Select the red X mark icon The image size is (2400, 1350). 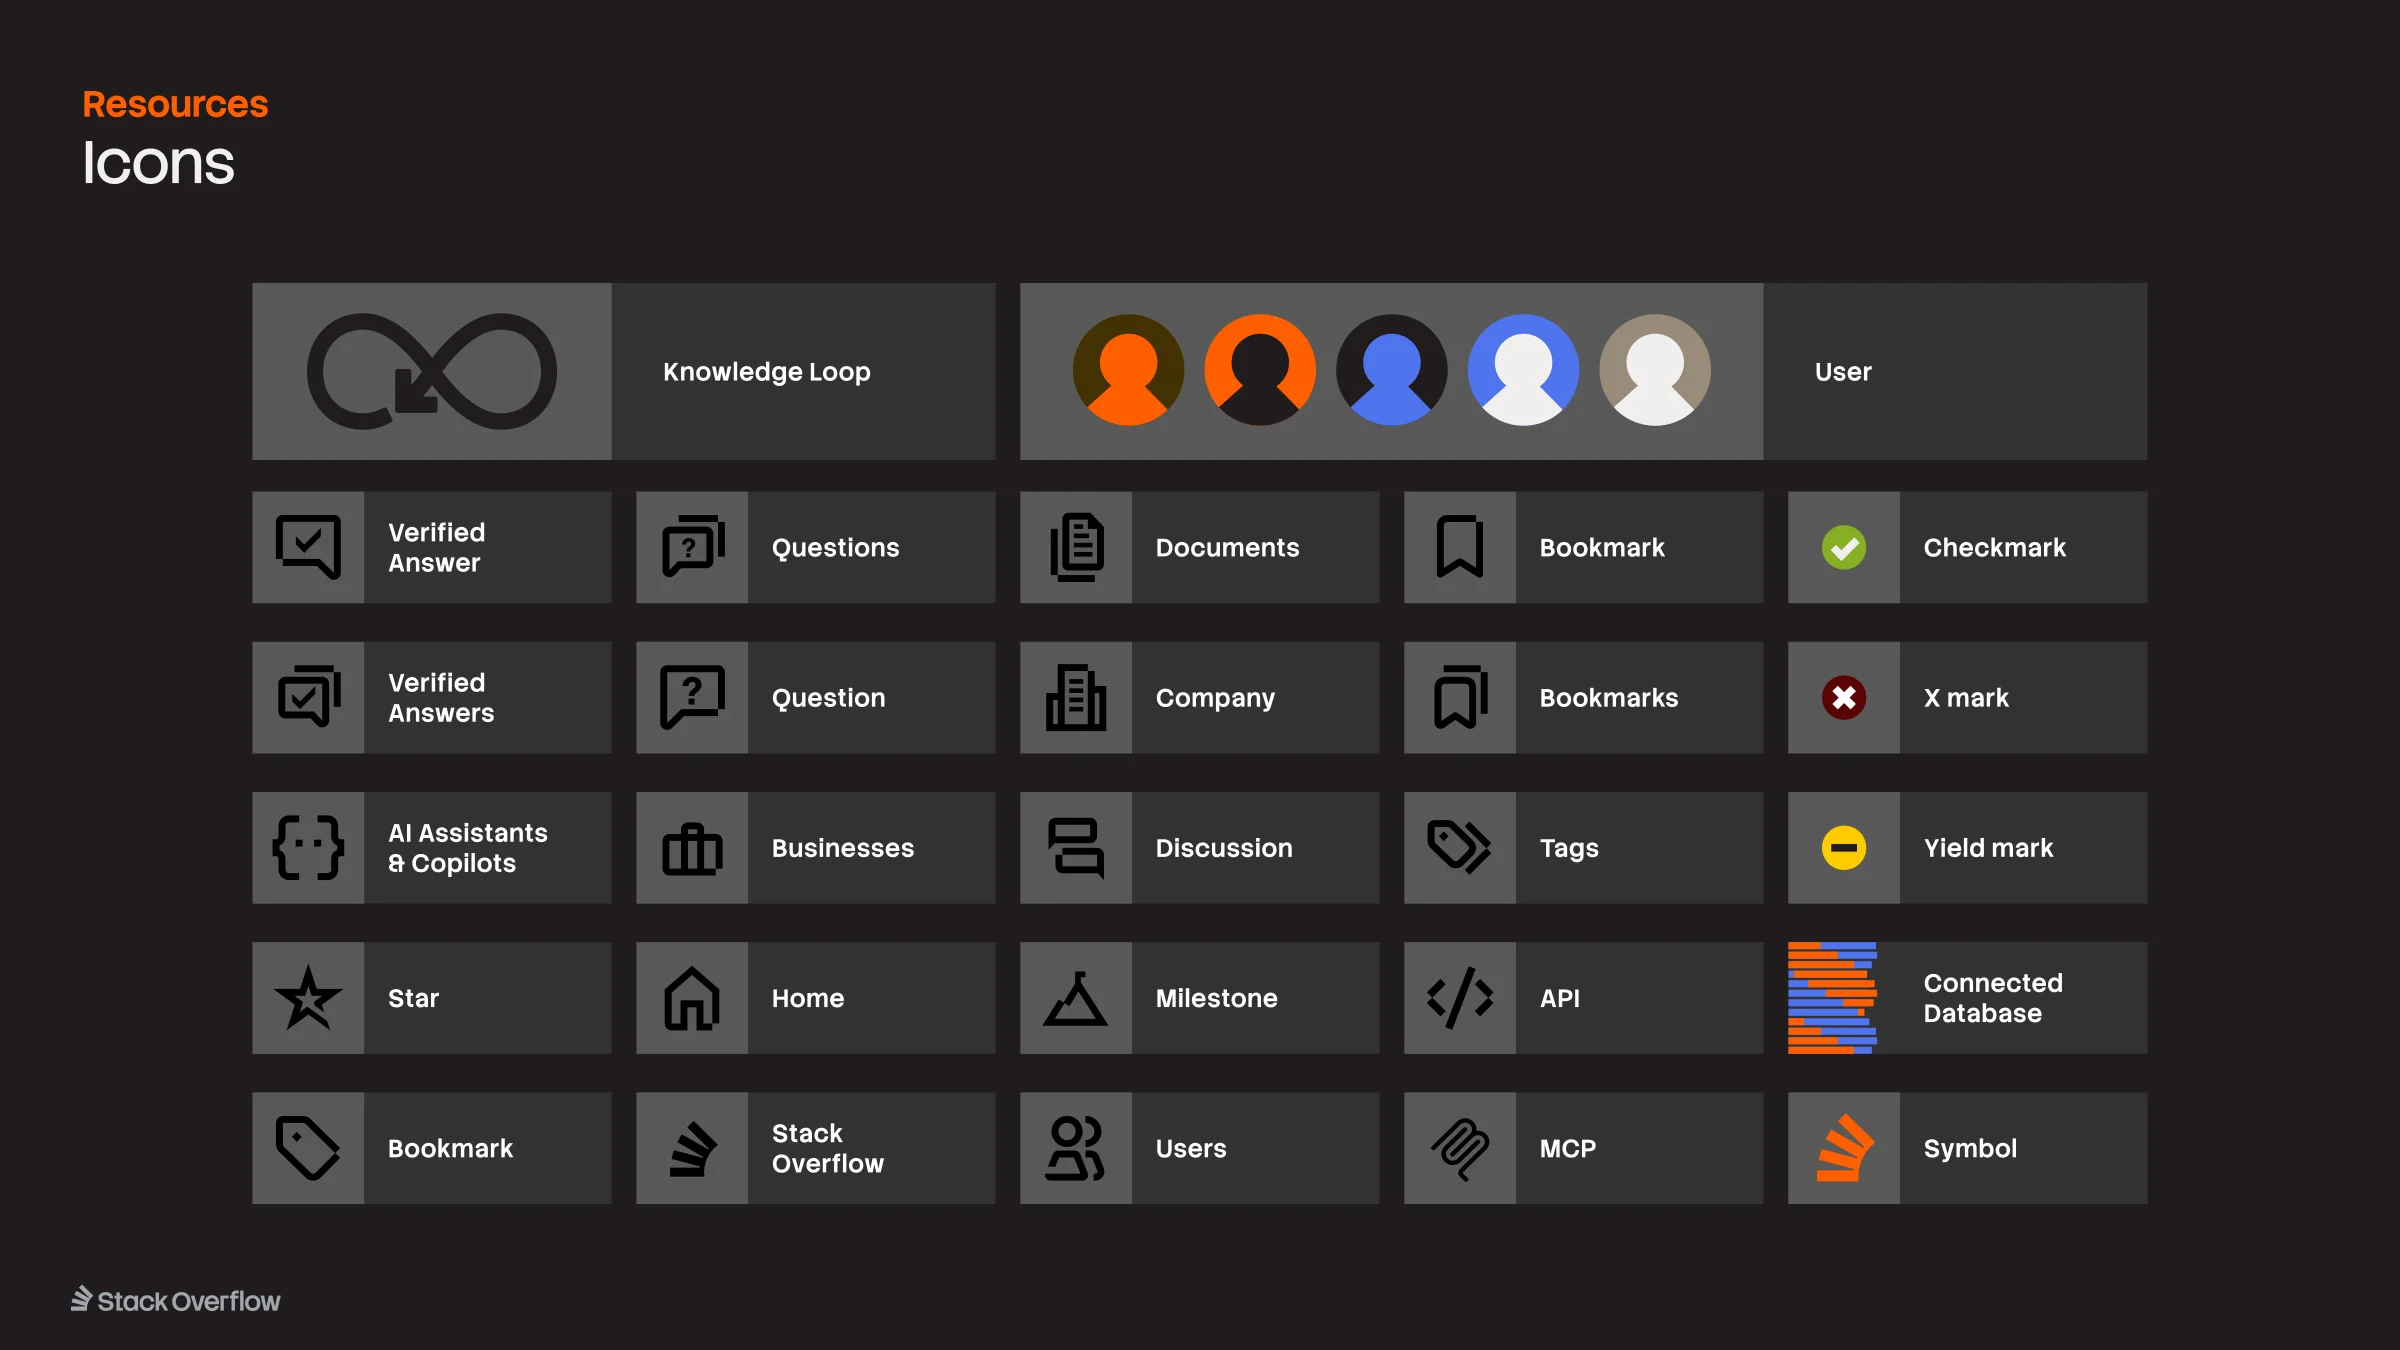click(x=1844, y=697)
